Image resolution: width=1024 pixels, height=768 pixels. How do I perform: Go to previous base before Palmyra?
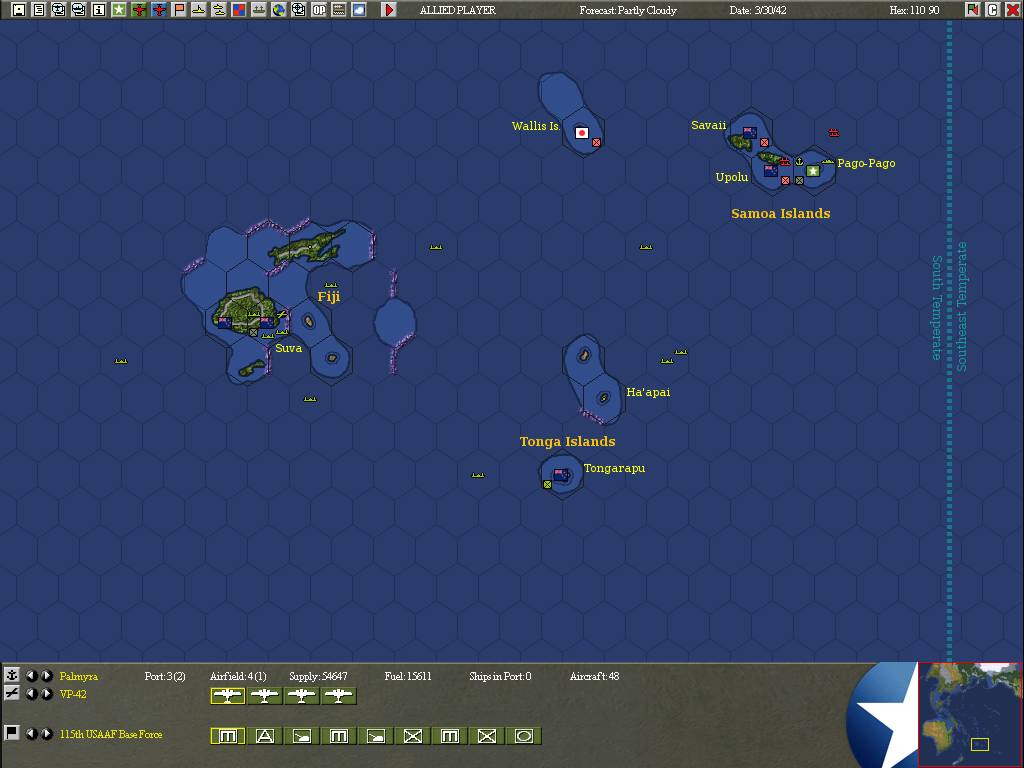(31, 675)
